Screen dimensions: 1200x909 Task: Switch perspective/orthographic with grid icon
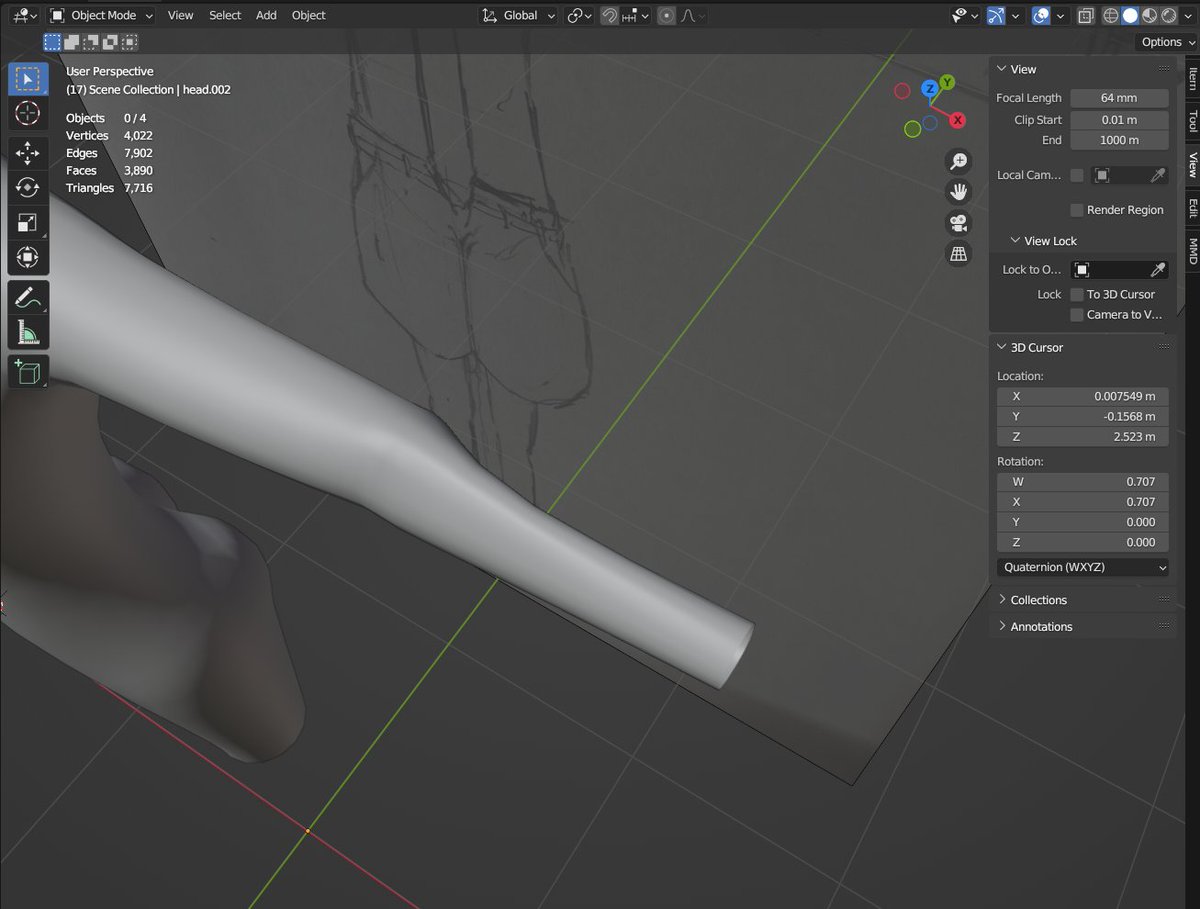[959, 253]
